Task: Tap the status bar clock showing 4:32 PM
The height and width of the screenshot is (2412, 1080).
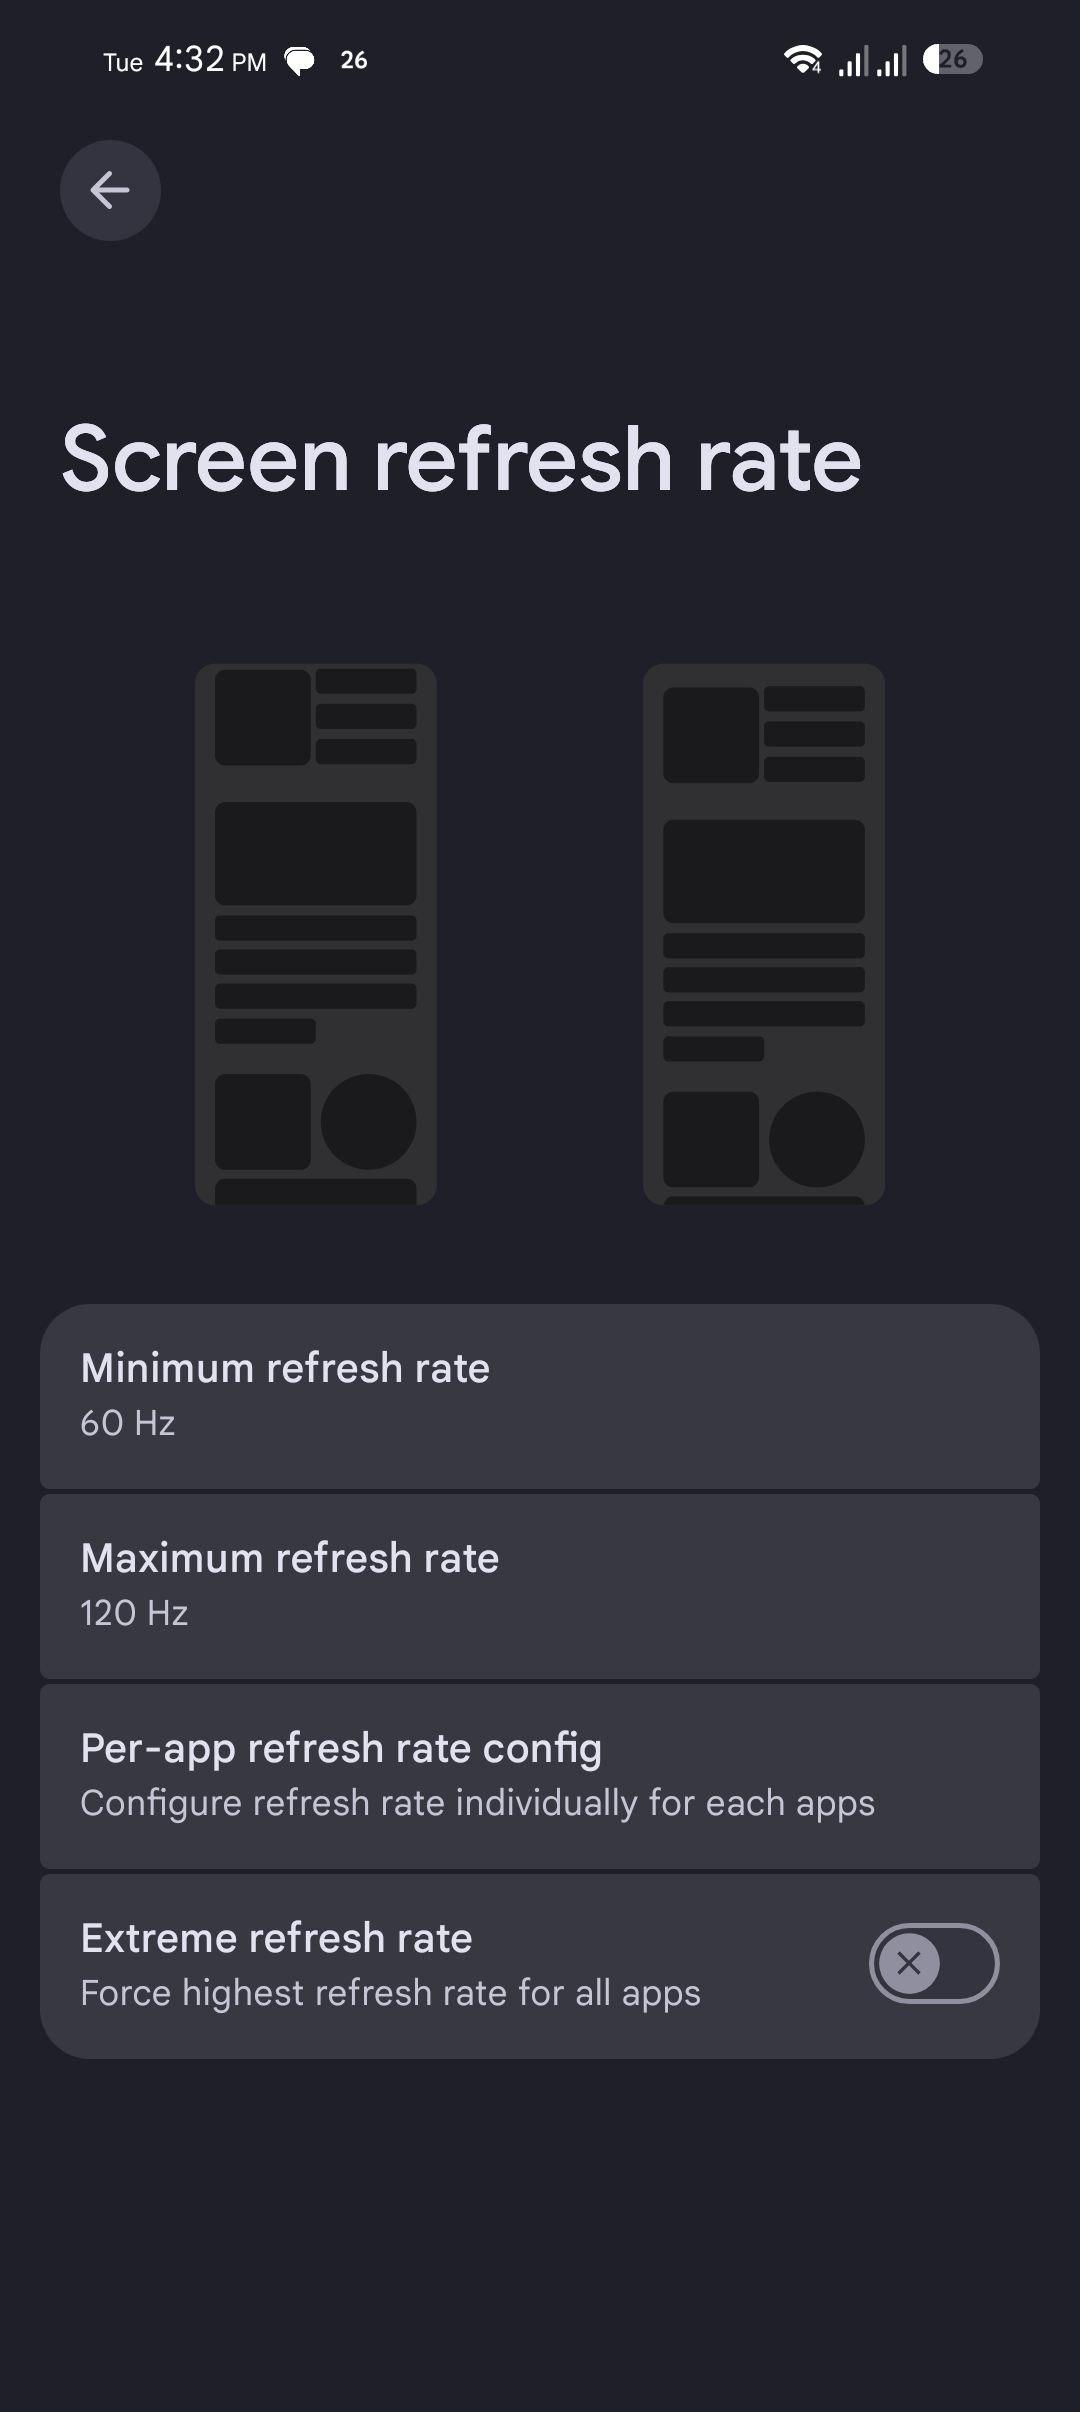Action: pyautogui.click(x=210, y=60)
